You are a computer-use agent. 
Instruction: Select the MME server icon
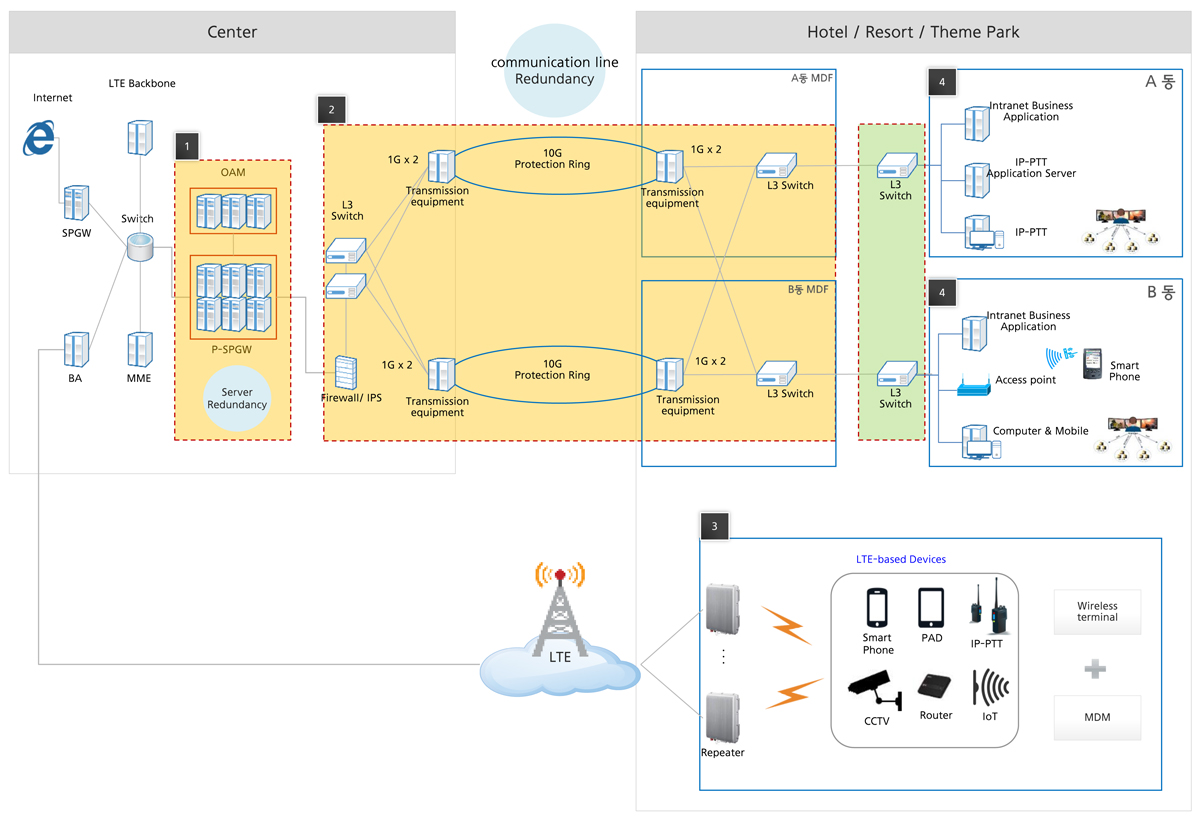(x=139, y=350)
